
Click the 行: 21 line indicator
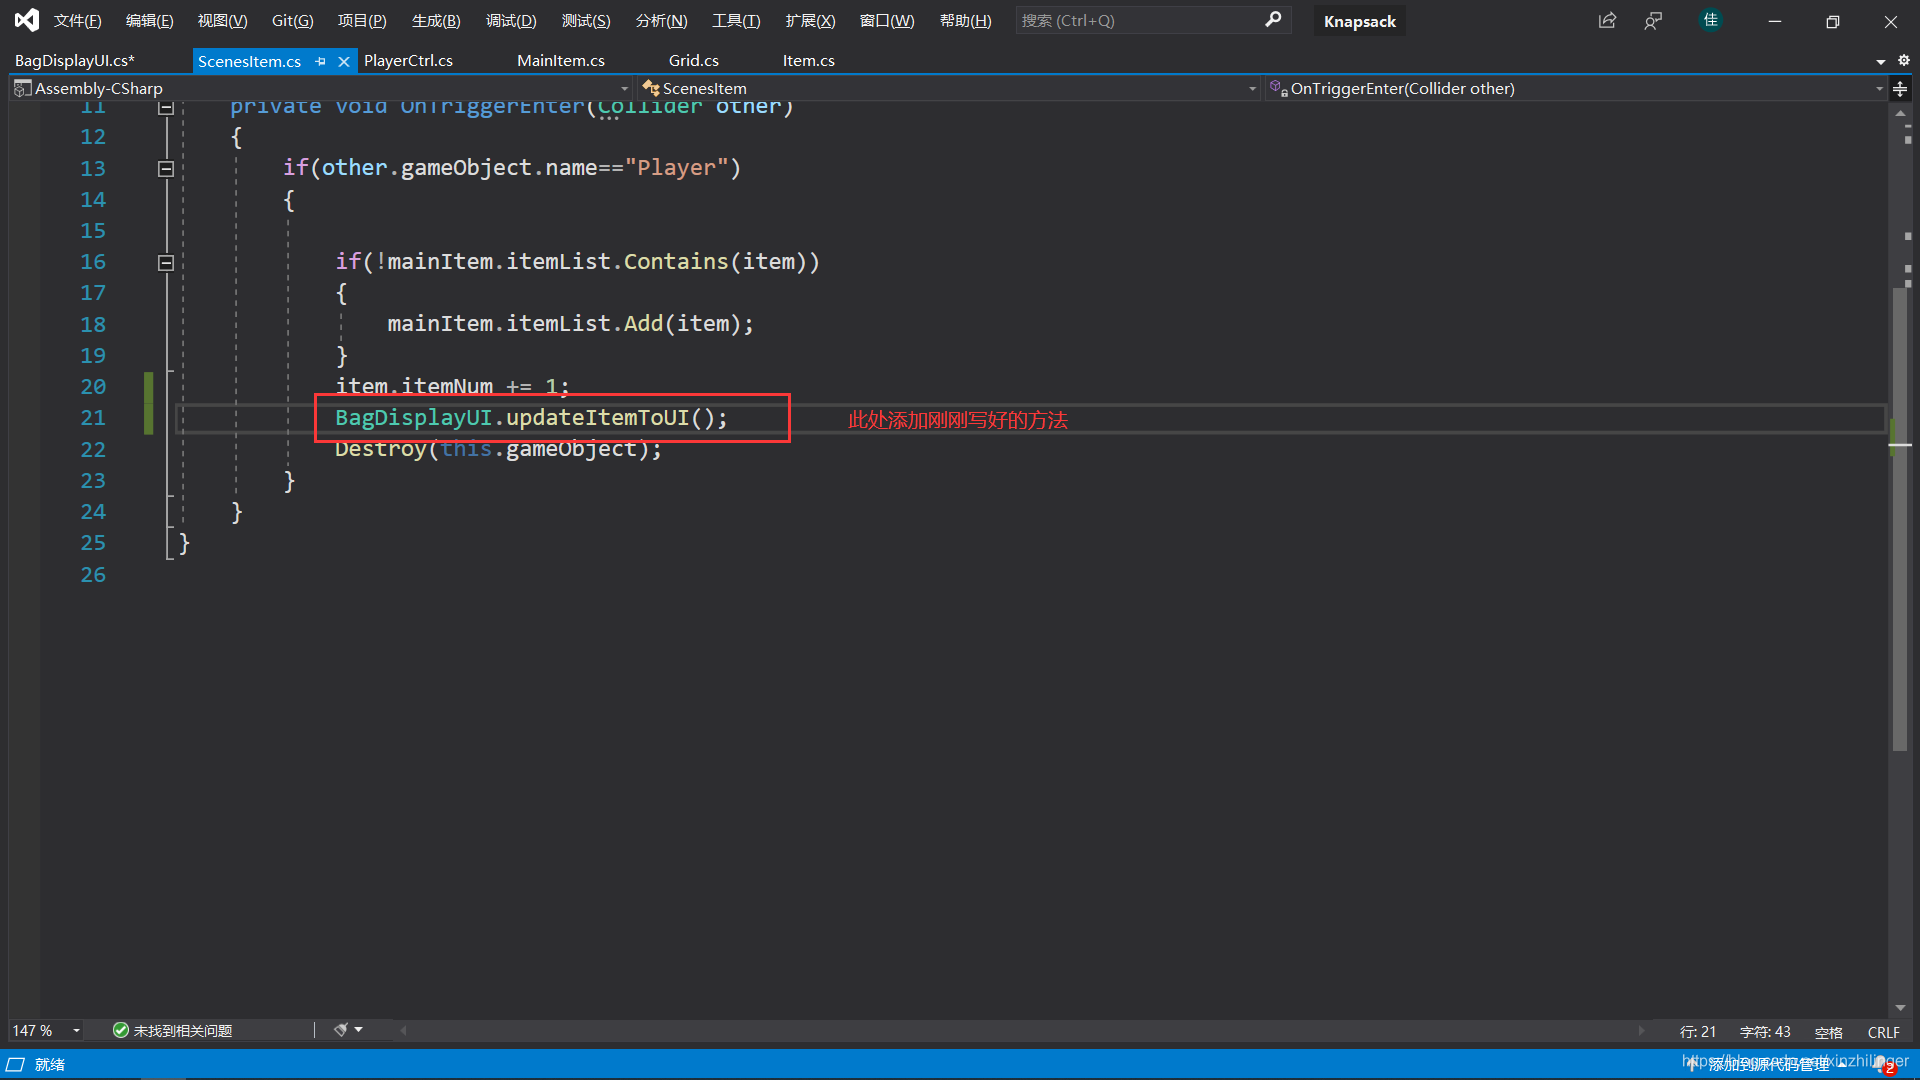1697,1032
